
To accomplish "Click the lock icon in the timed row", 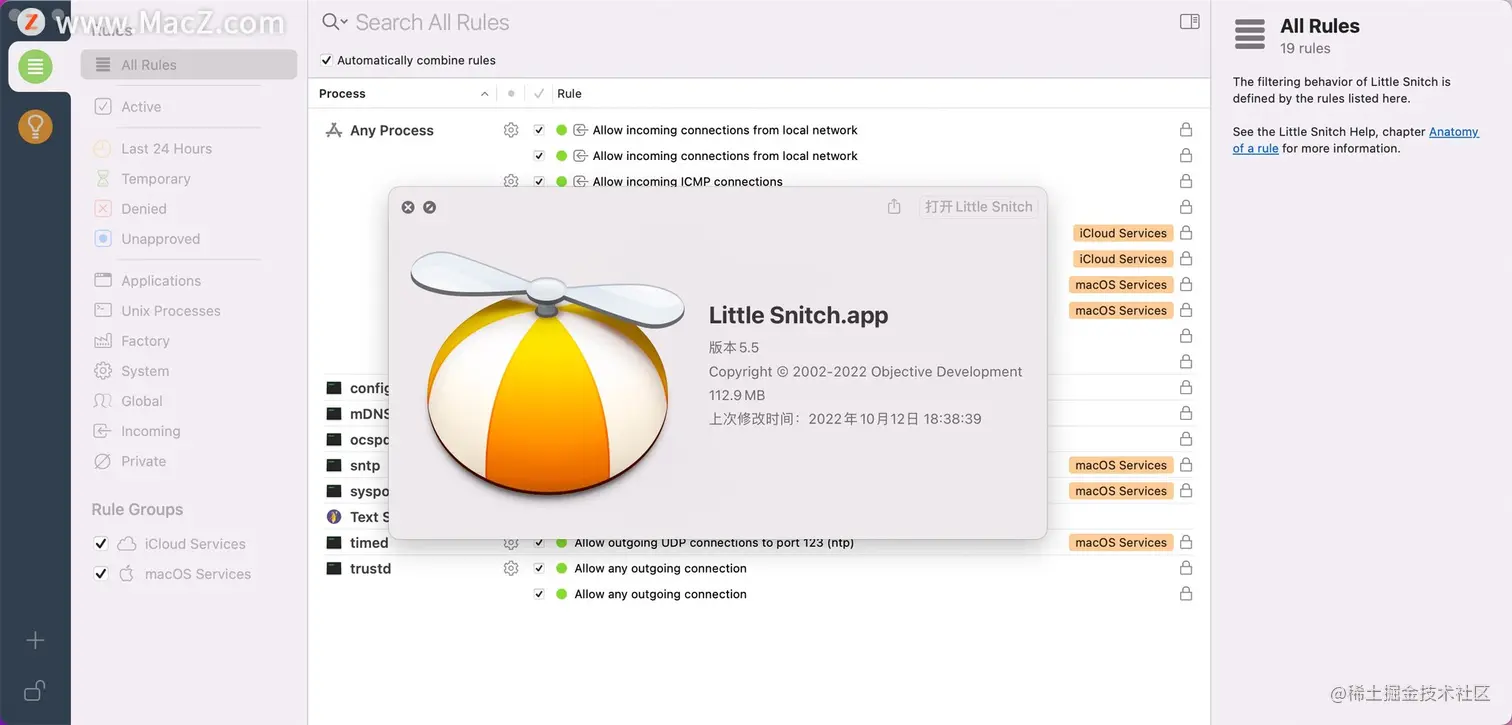I will pos(1186,542).
